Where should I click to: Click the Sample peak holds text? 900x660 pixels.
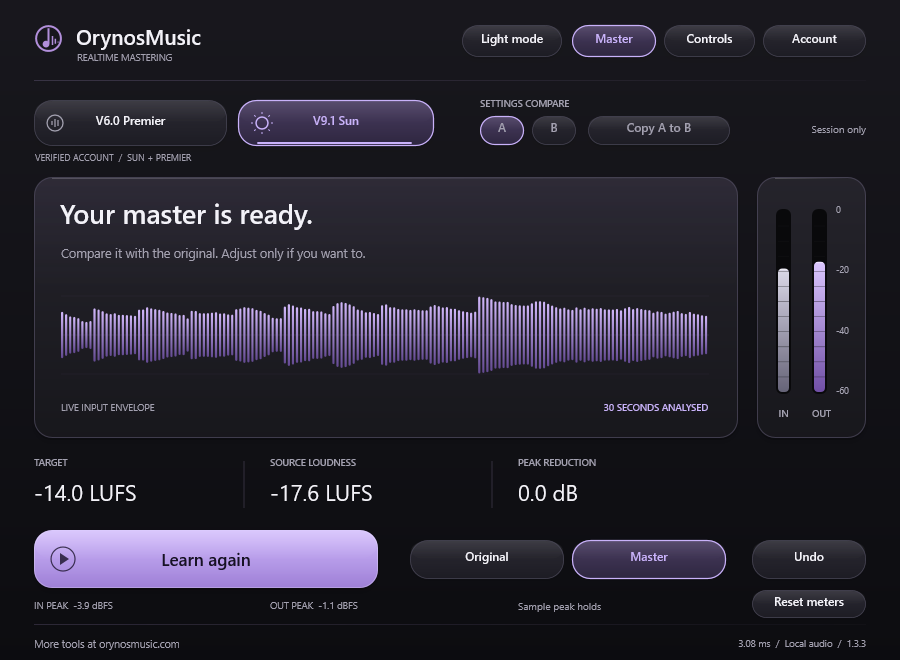559,607
